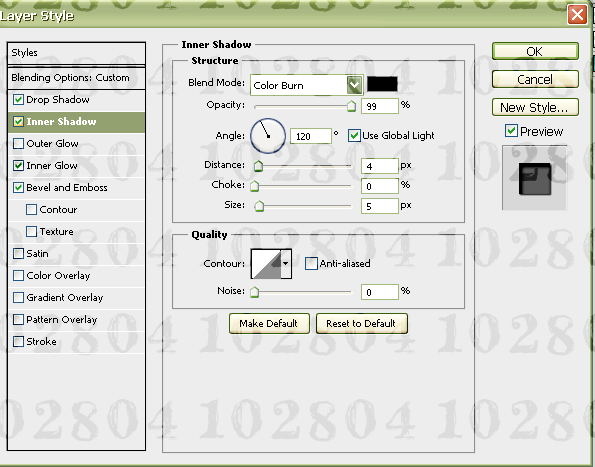The width and height of the screenshot is (595, 467).
Task: Enable the Outer Glow effect checkbox
Action: pyautogui.click(x=18, y=144)
